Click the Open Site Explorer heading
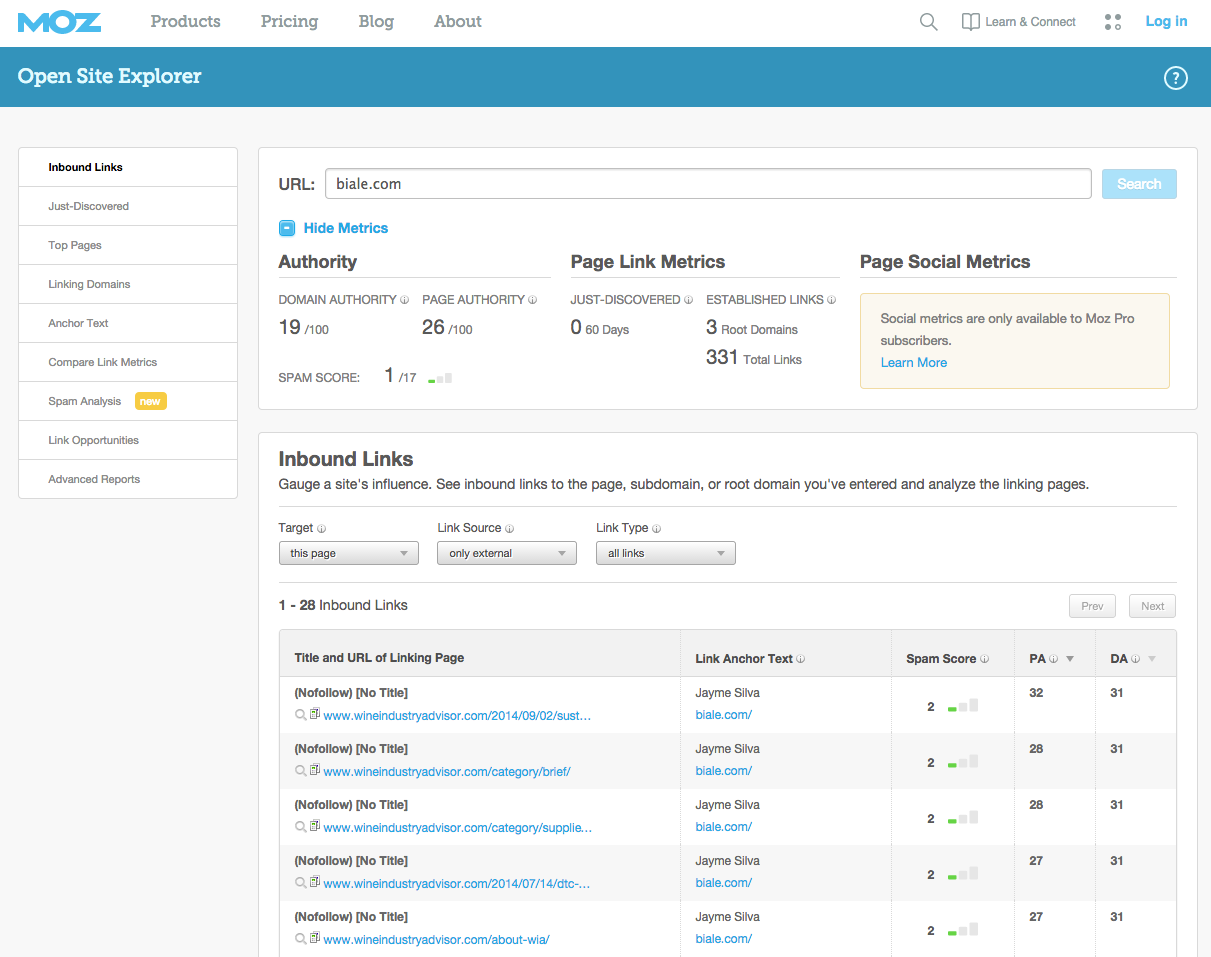This screenshot has width=1211, height=957. 109,76
